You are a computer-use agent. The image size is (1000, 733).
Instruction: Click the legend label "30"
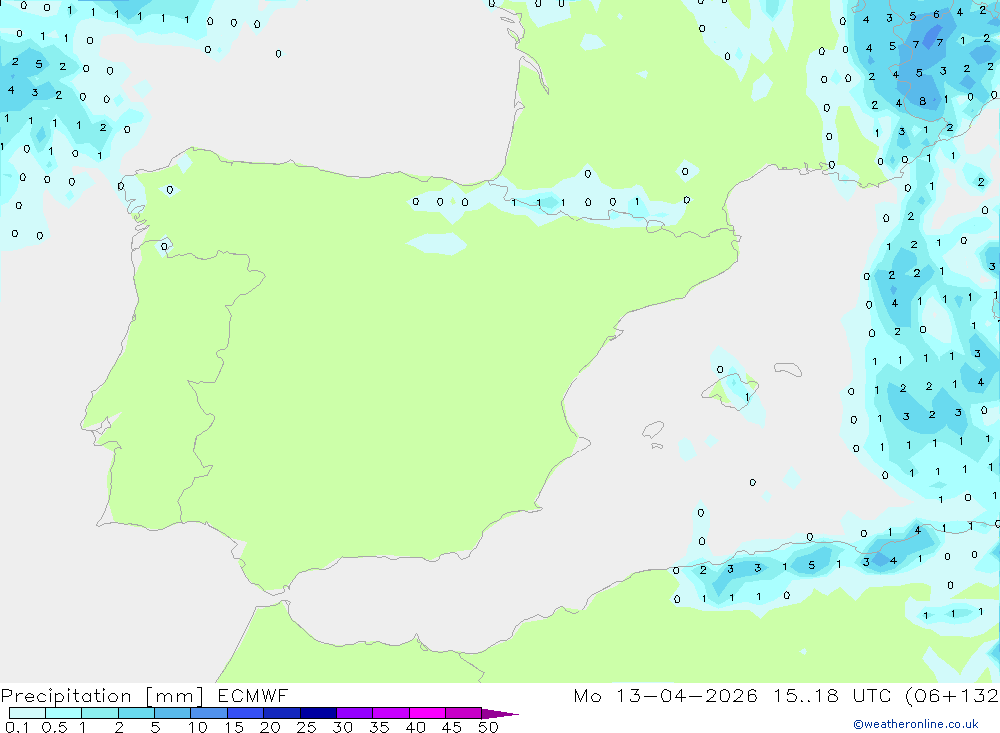342,727
